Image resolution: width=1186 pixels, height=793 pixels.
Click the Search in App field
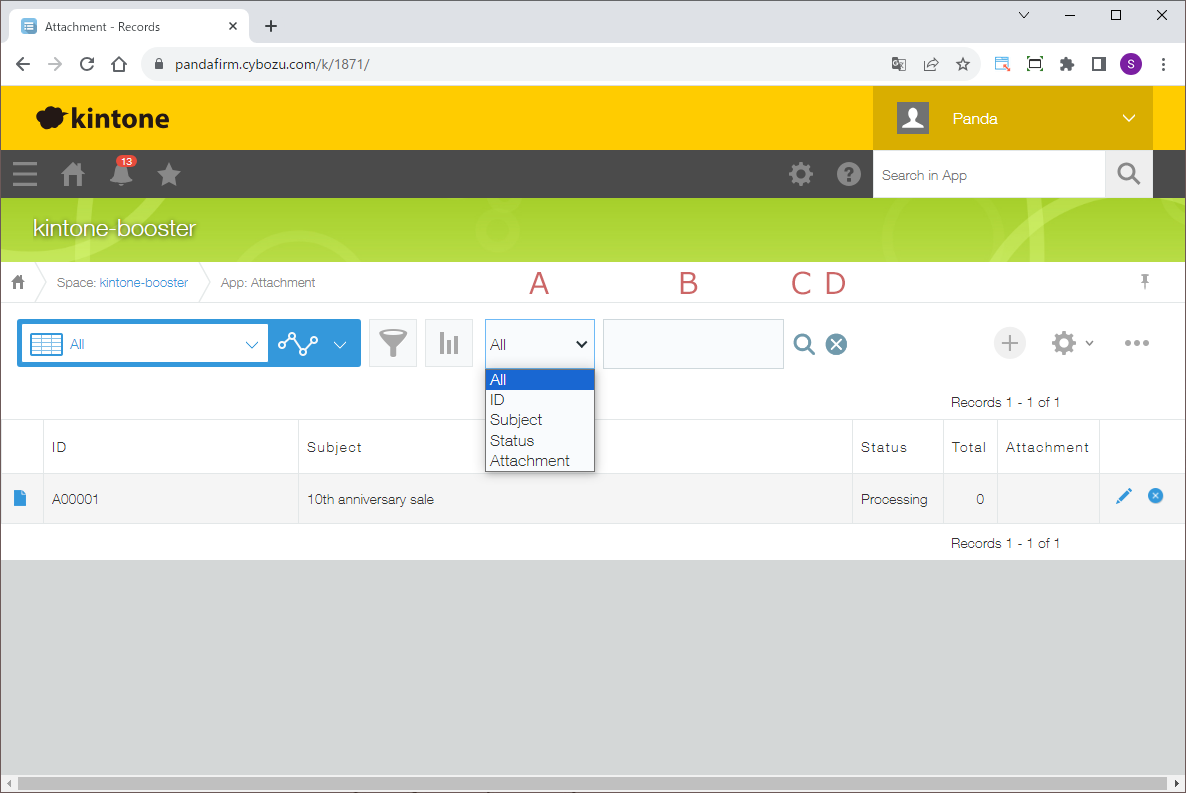[988, 175]
